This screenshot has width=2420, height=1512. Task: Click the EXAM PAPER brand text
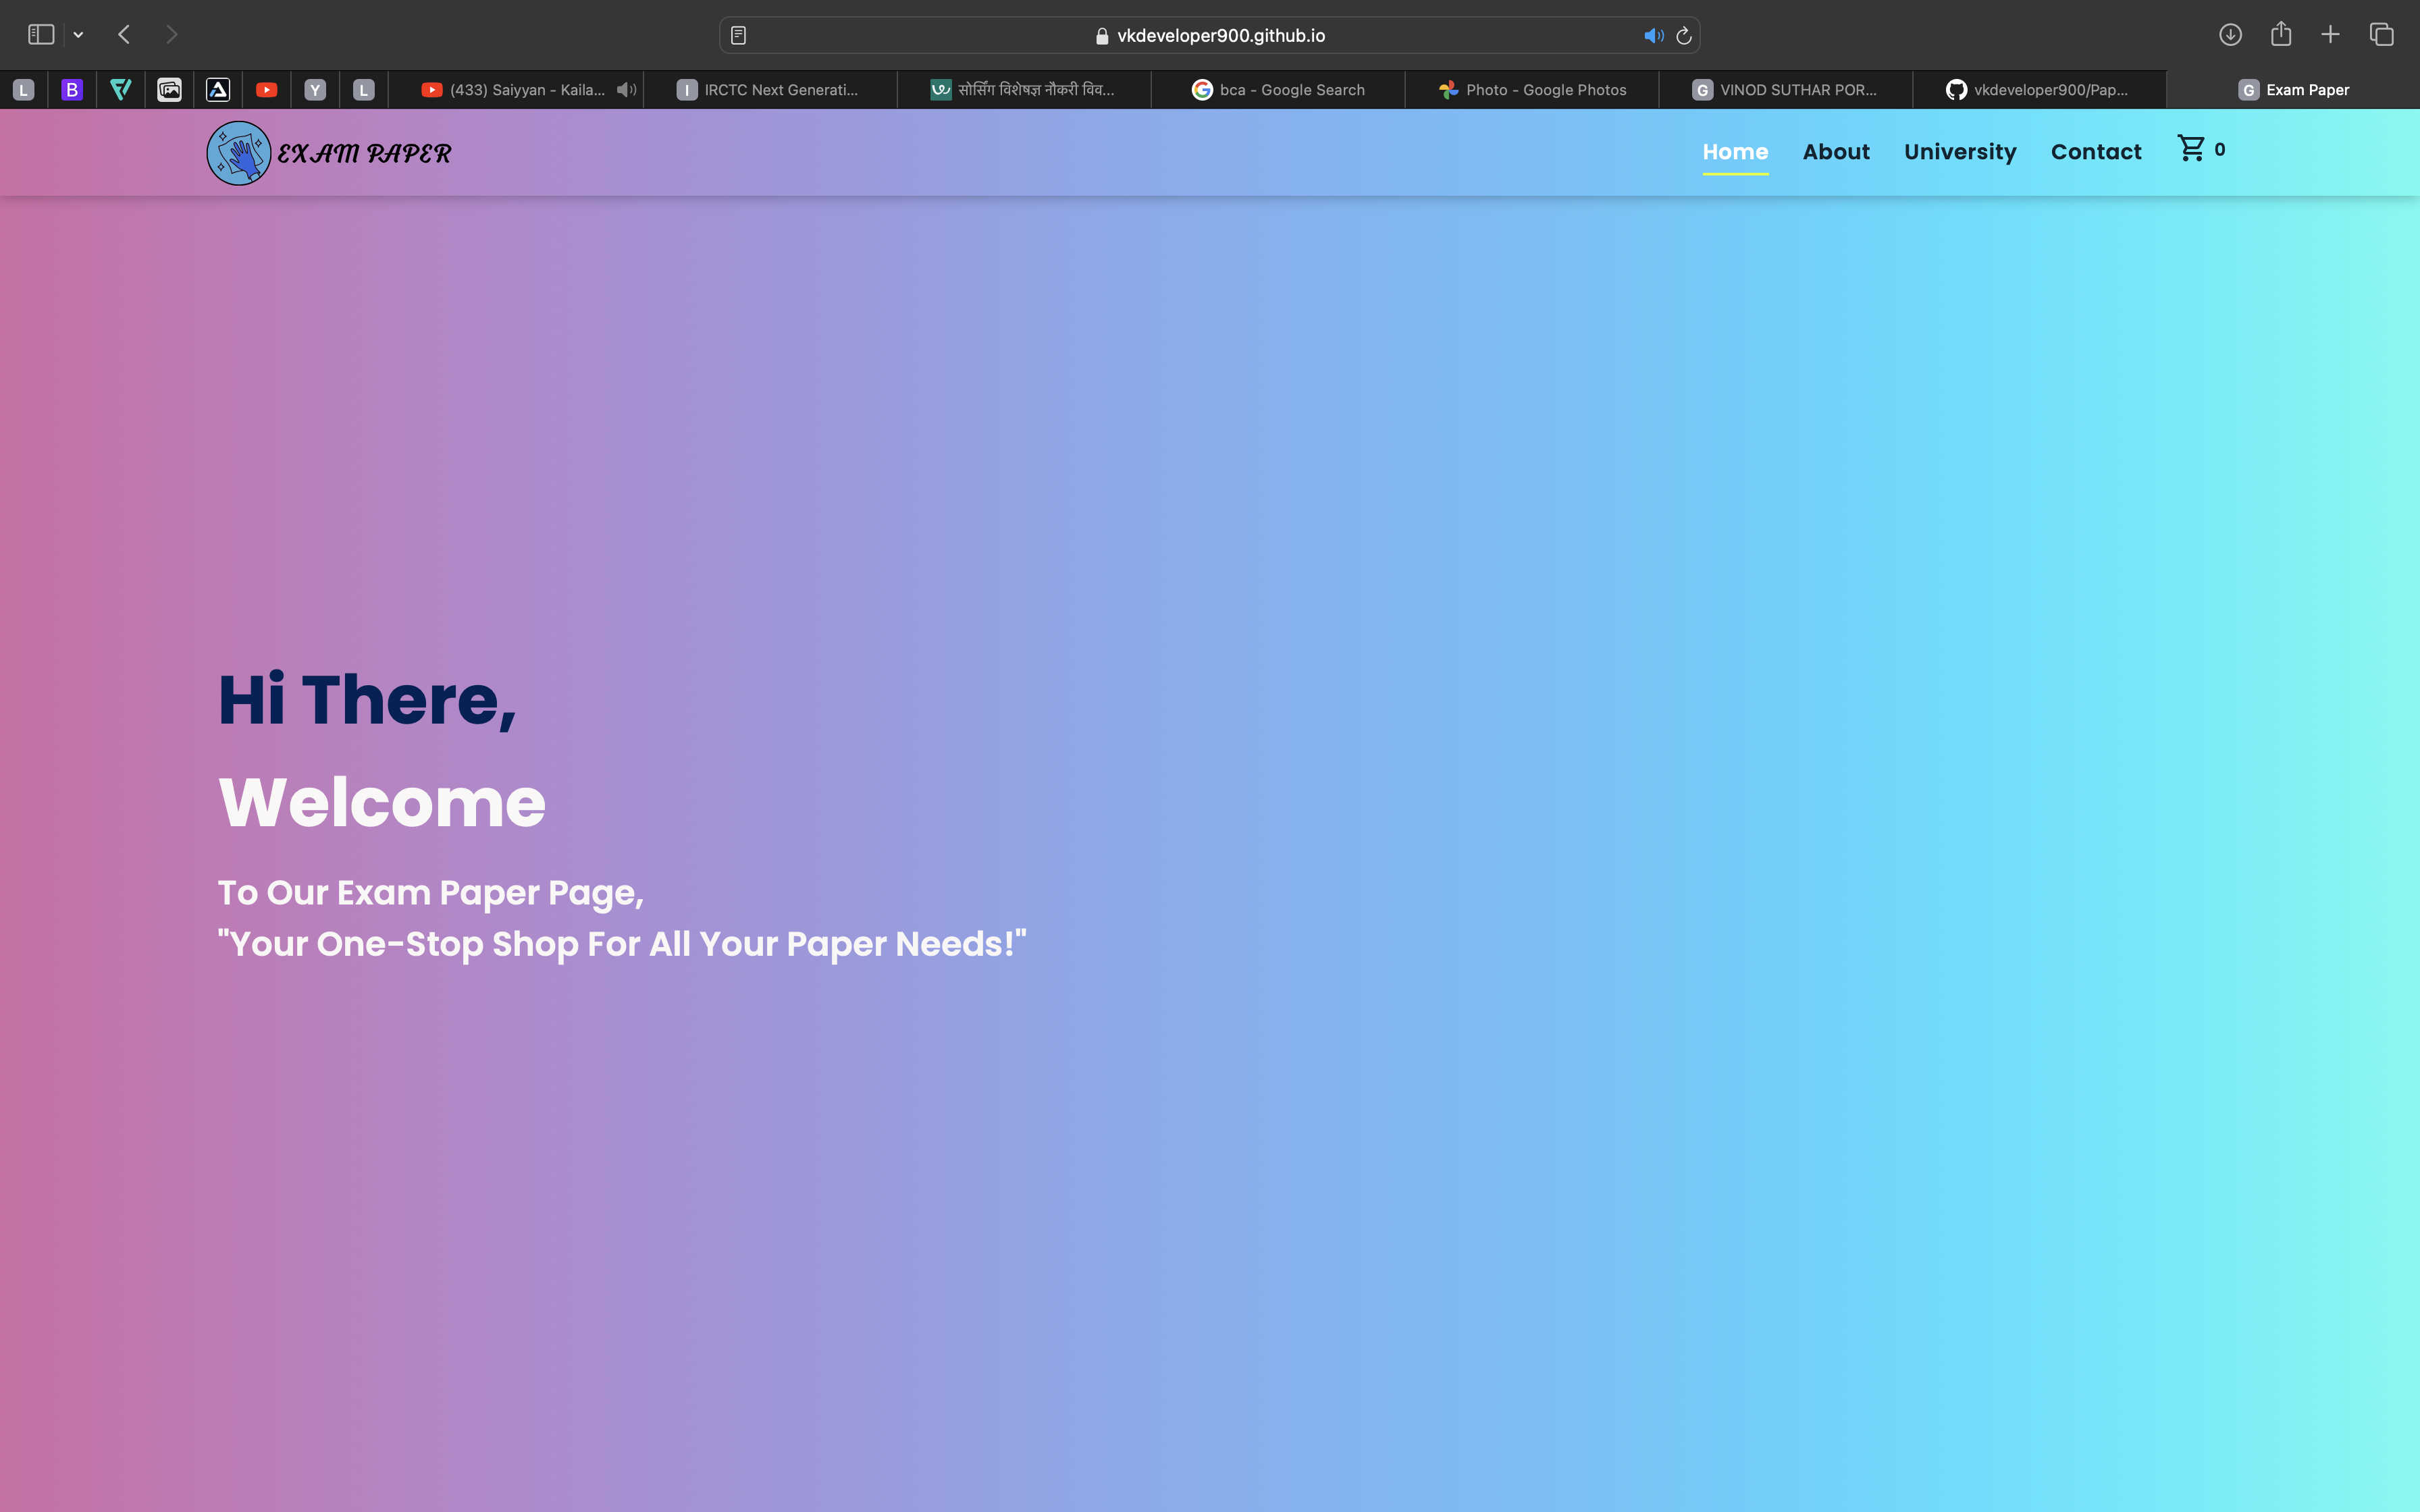[364, 153]
